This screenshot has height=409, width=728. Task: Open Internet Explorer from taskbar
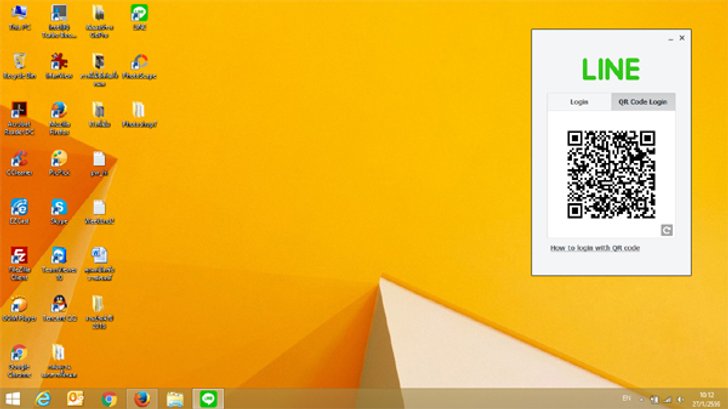click(x=43, y=399)
